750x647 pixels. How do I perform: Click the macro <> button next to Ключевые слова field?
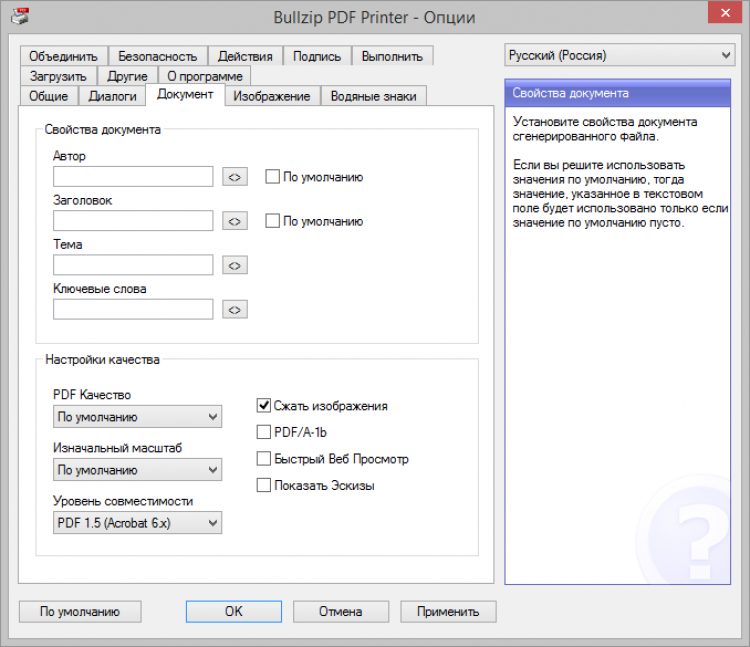(235, 310)
